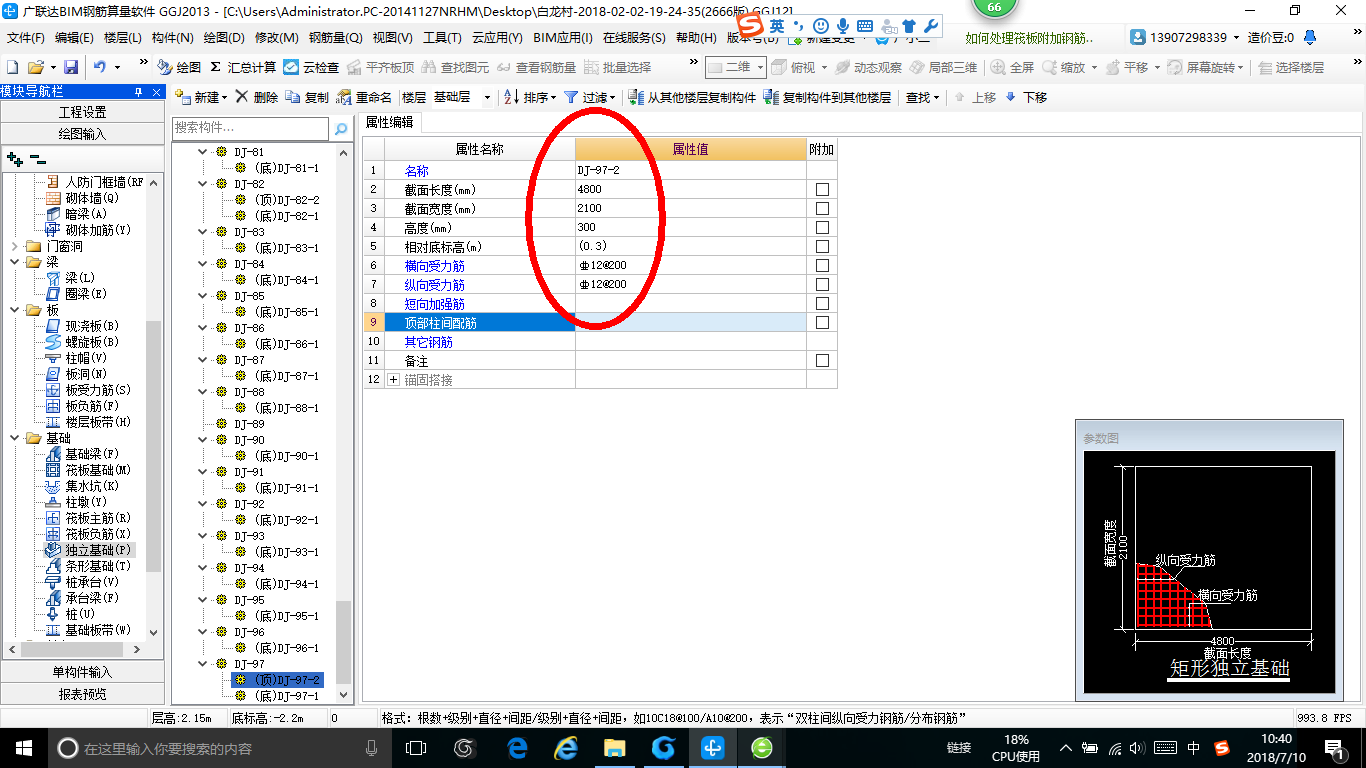Click the expand-all plus icon in navigation bar

click(14, 159)
